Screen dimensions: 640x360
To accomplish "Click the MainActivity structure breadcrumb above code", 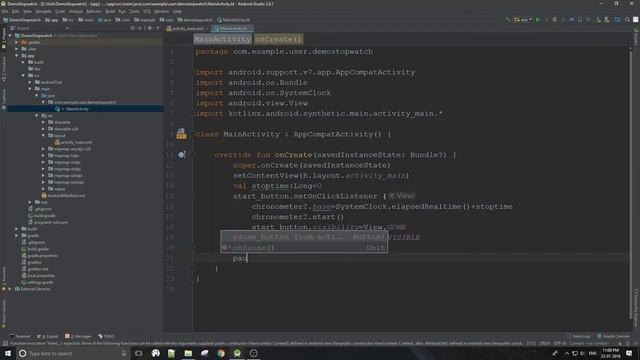I will click(x=222, y=39).
